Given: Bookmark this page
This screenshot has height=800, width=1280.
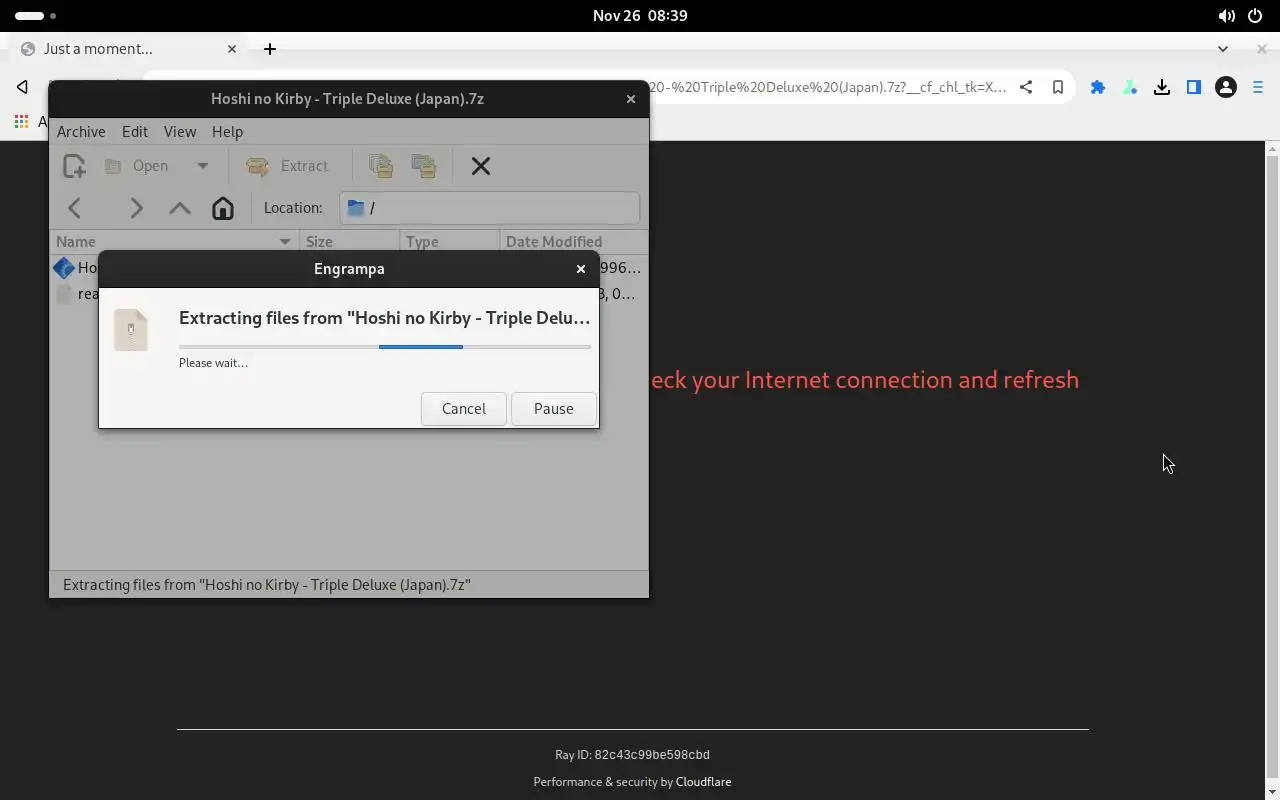Looking at the screenshot, I should [1058, 87].
